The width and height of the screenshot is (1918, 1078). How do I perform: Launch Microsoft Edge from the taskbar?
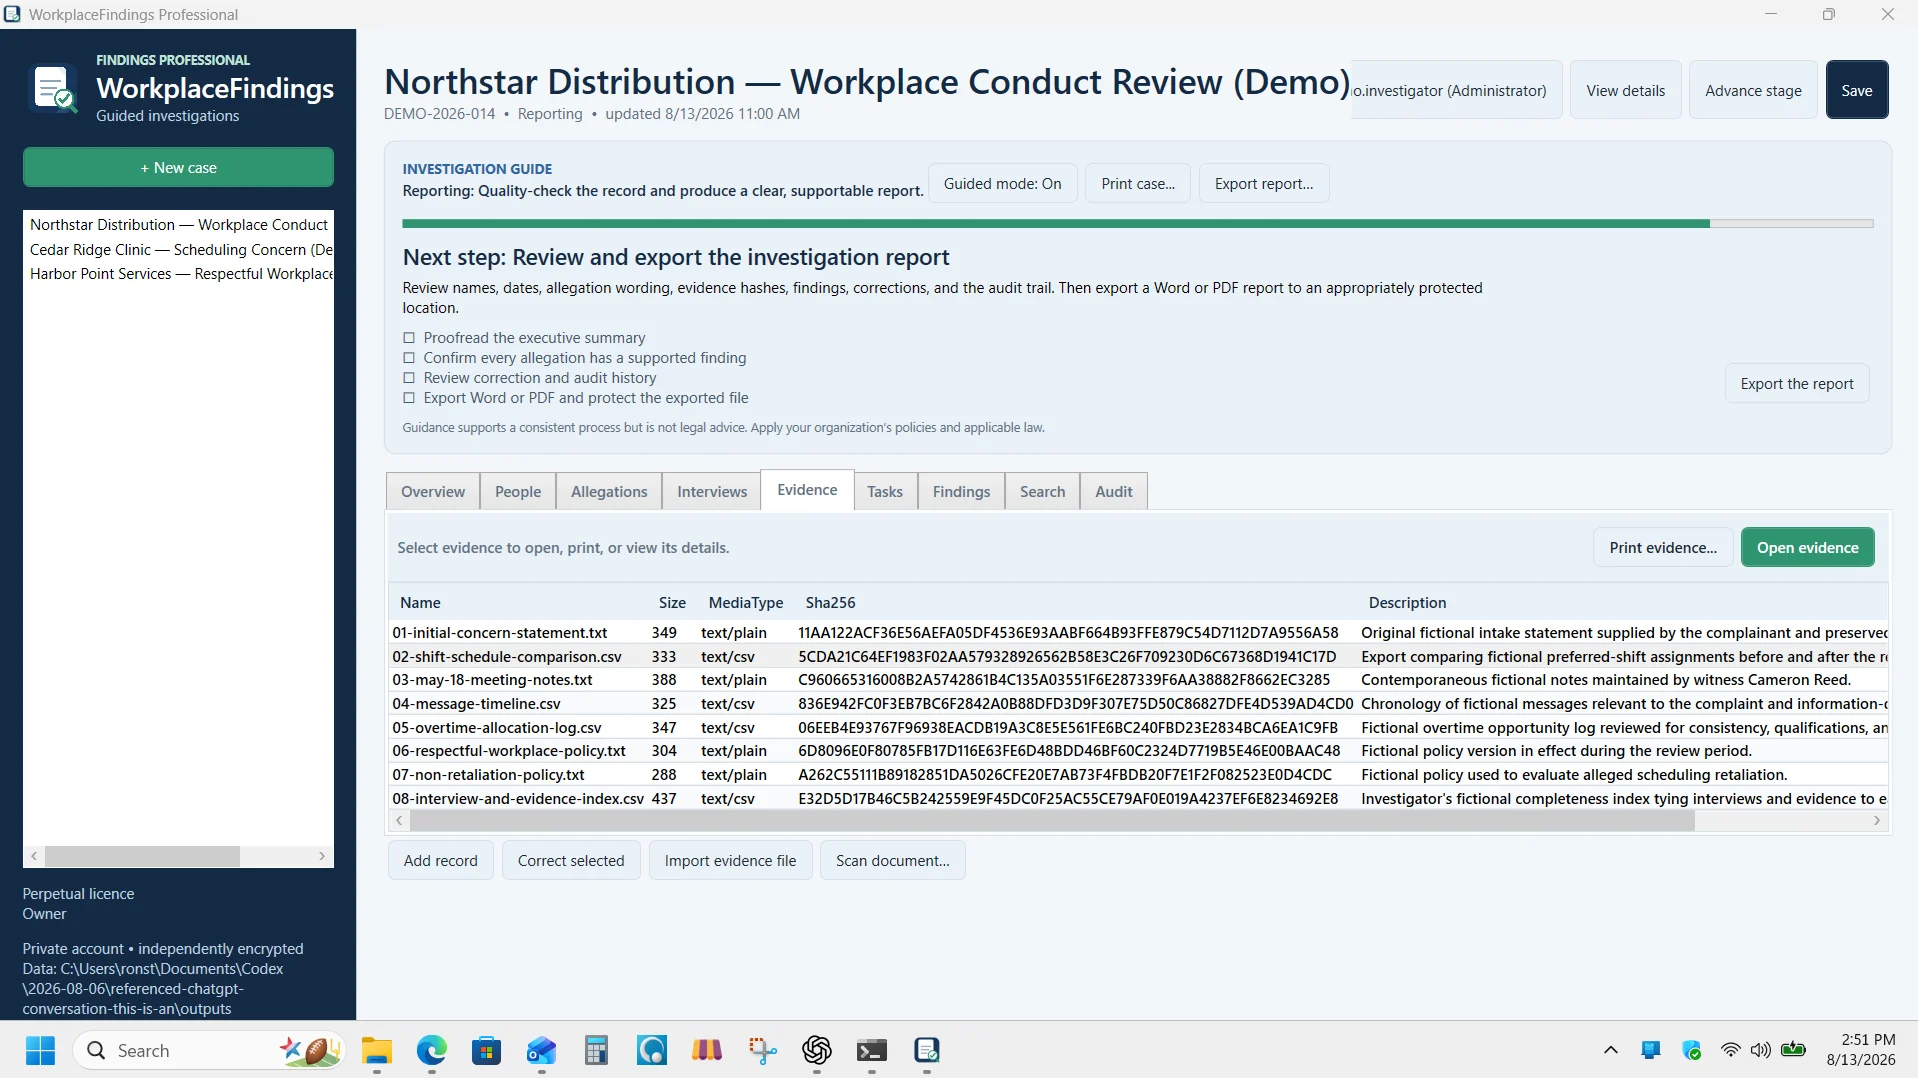click(432, 1050)
